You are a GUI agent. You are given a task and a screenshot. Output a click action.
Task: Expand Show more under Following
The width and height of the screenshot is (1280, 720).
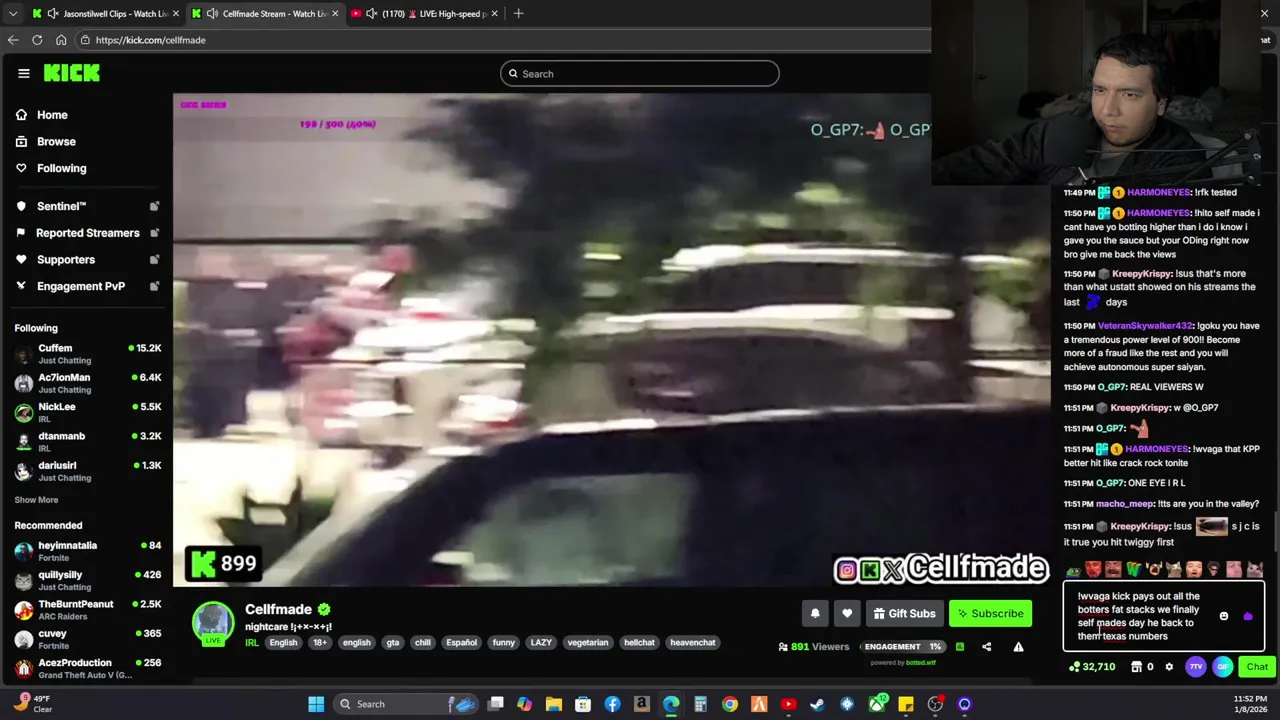point(36,500)
